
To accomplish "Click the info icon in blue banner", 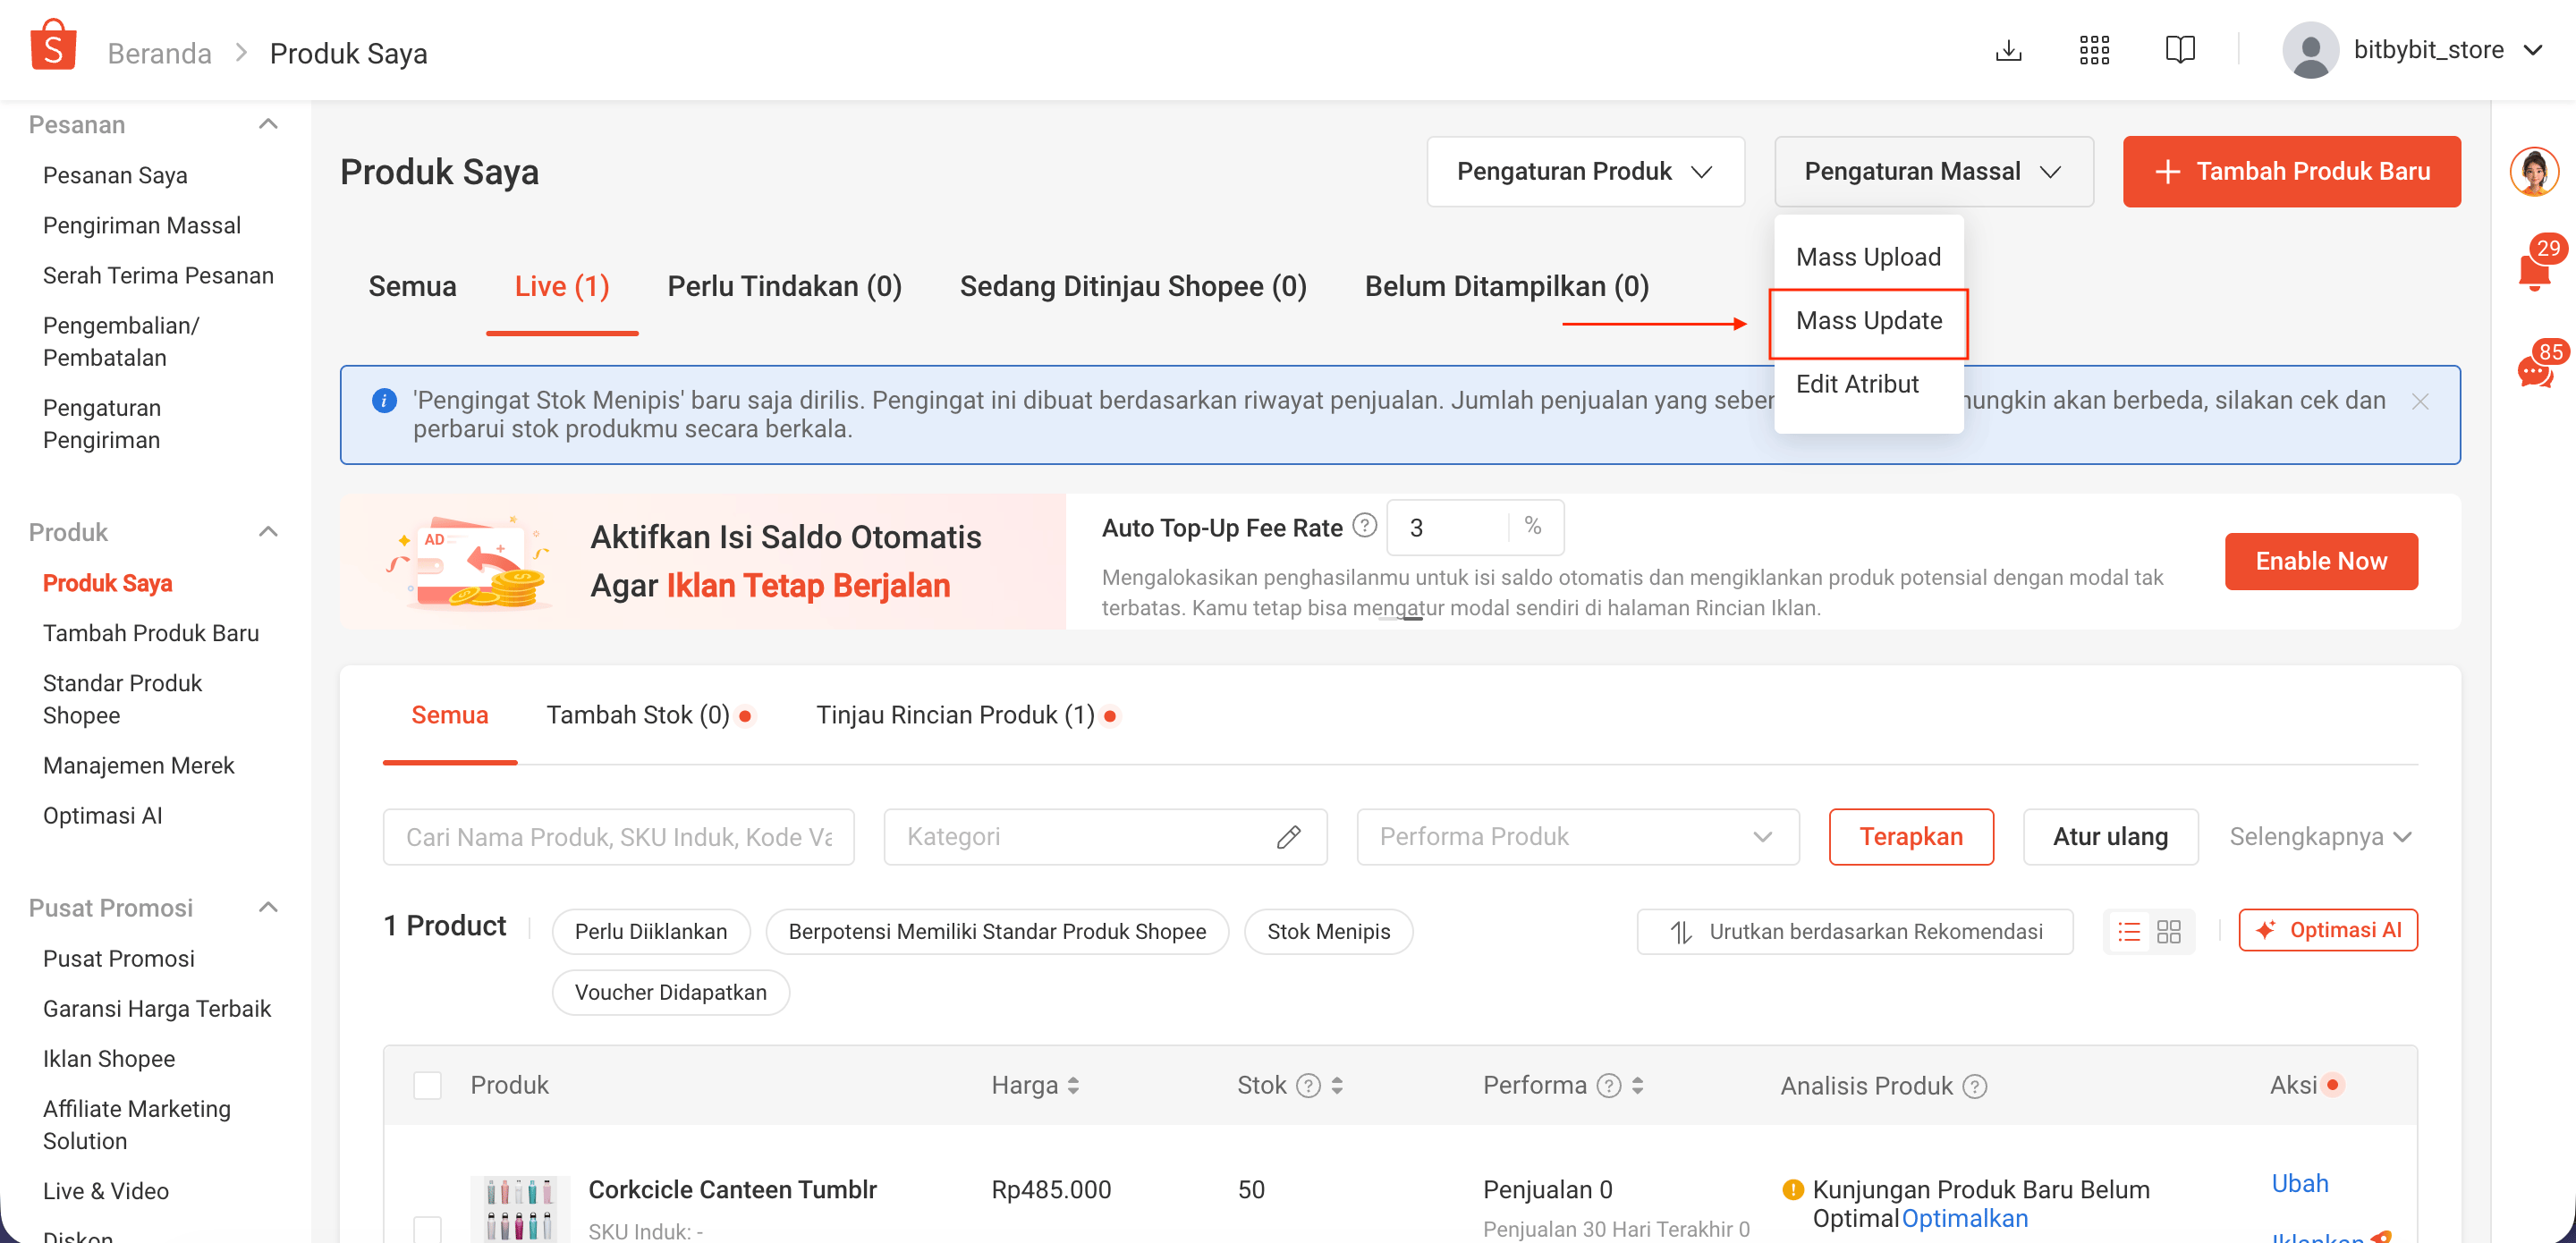I will coord(384,400).
